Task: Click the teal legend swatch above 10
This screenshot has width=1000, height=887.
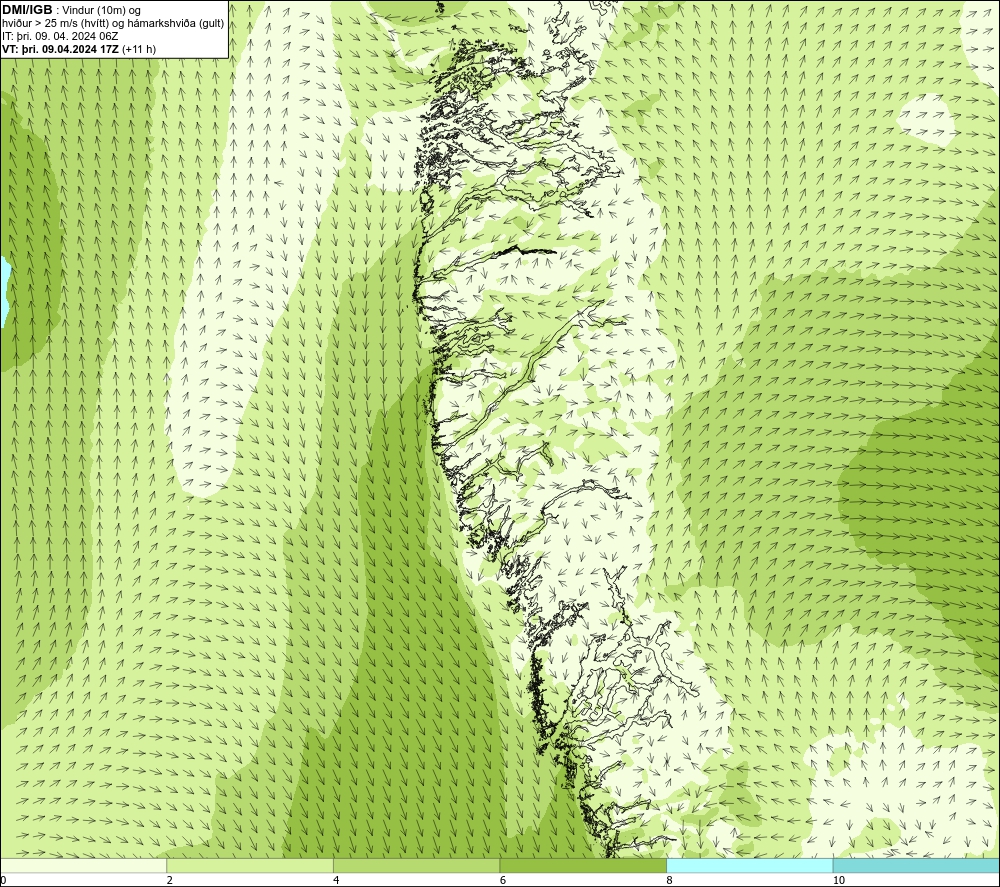Action: [916, 865]
